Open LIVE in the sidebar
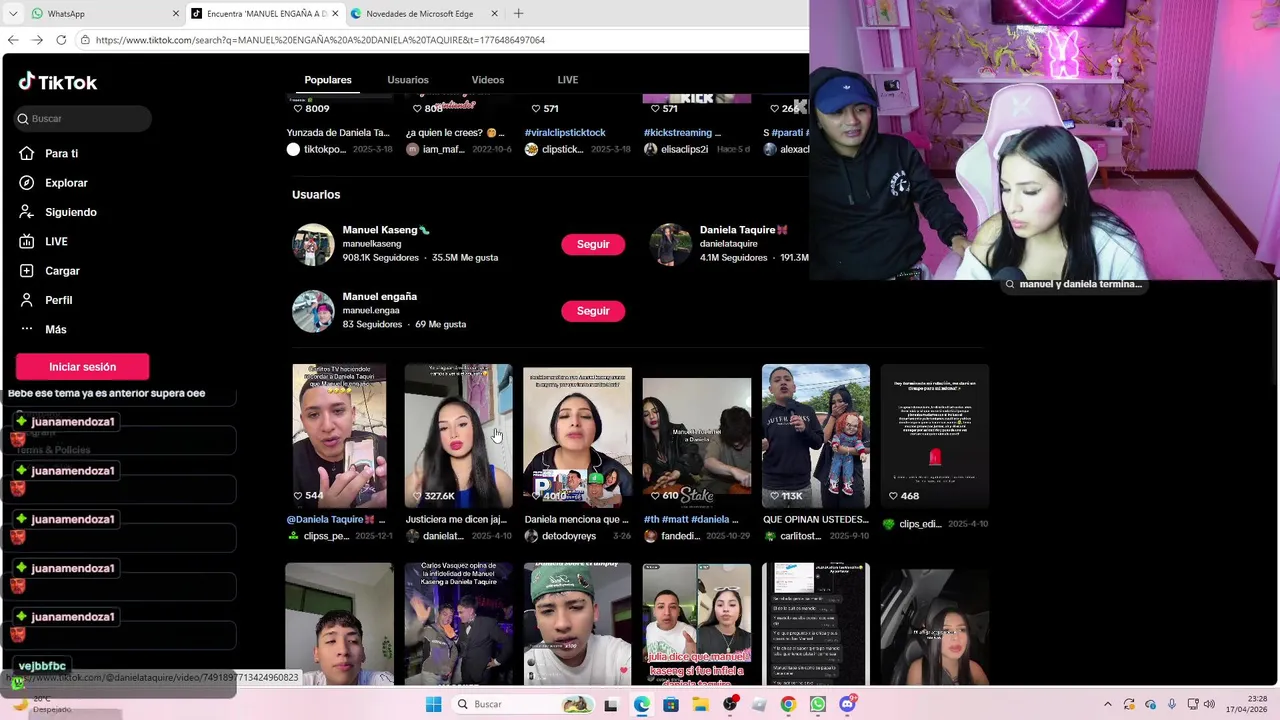This screenshot has height=720, width=1280. pos(56,241)
